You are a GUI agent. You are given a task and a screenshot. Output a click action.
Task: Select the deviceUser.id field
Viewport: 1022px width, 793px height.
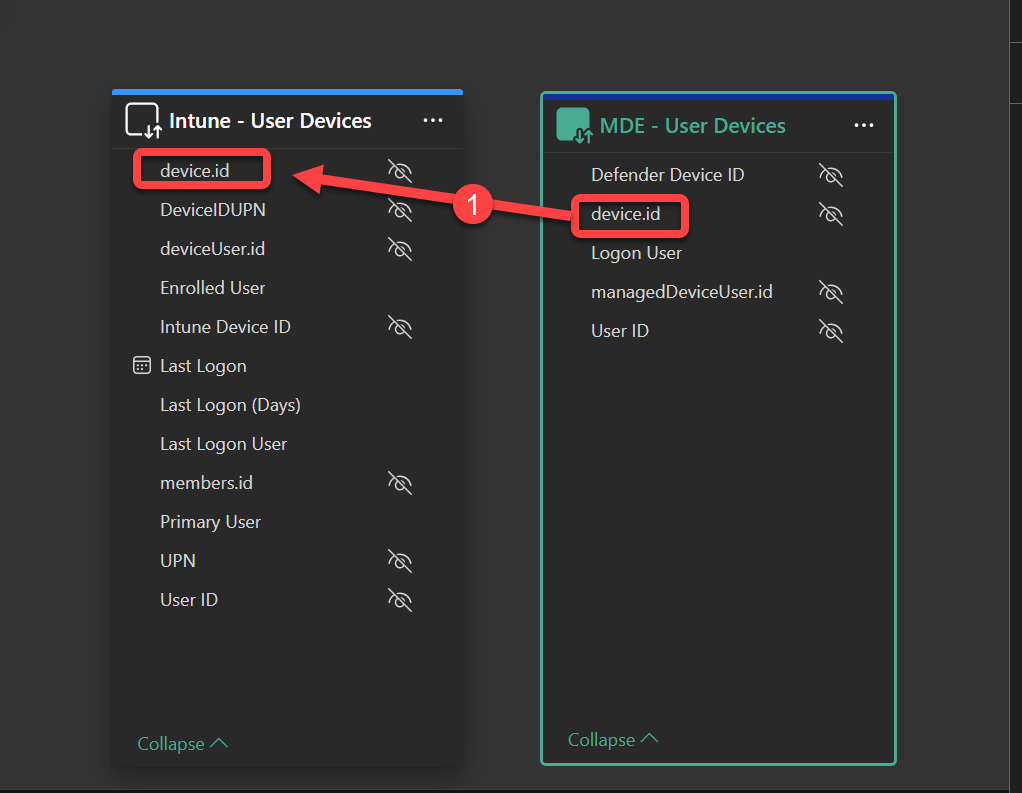coord(212,249)
